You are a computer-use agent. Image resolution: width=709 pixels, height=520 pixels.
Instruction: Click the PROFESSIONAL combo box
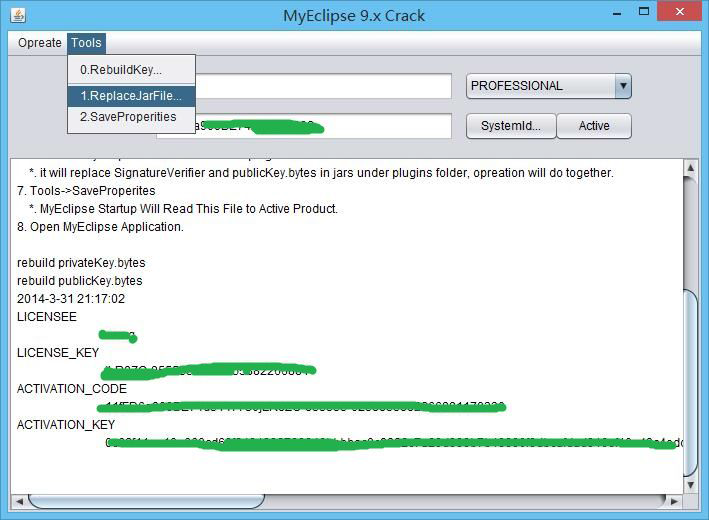[548, 86]
